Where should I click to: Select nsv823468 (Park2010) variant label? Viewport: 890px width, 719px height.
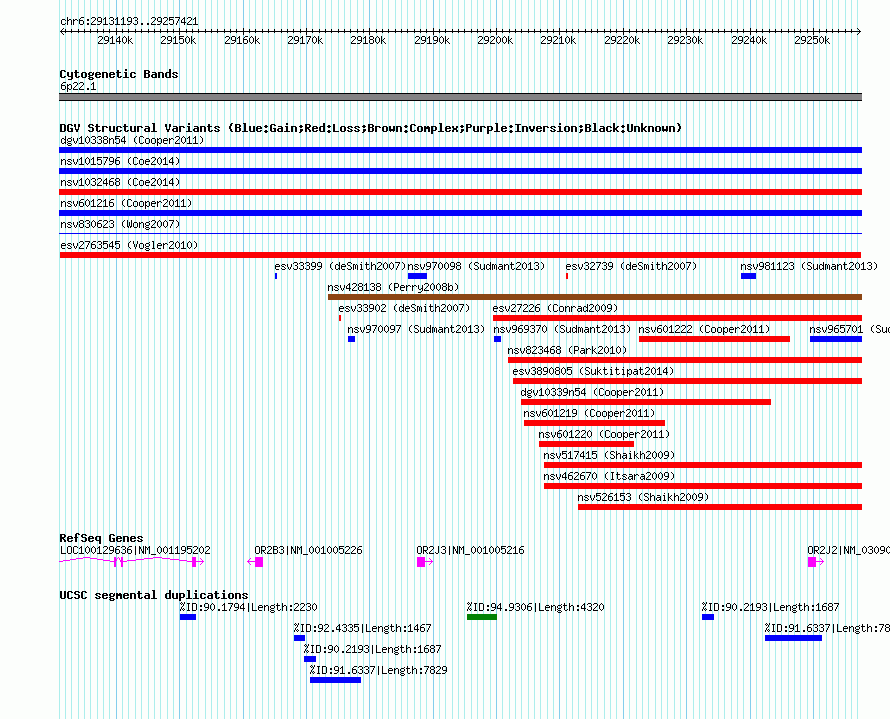click(x=567, y=350)
